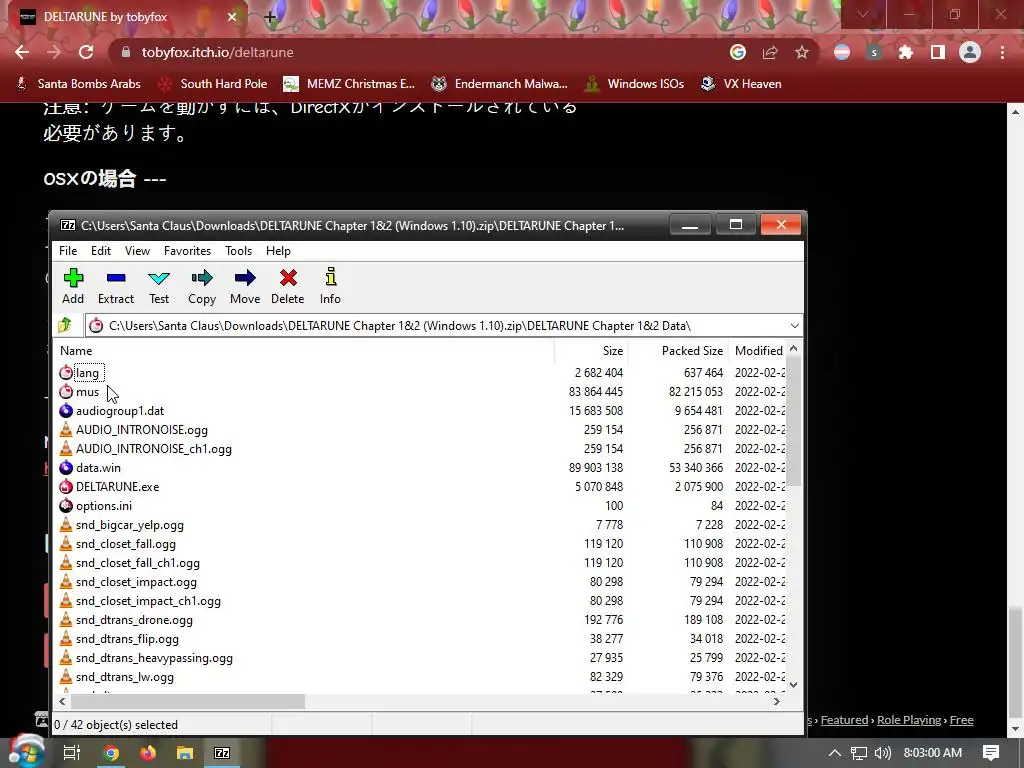Click the red Delete icon
The height and width of the screenshot is (768, 1024).
(x=288, y=278)
